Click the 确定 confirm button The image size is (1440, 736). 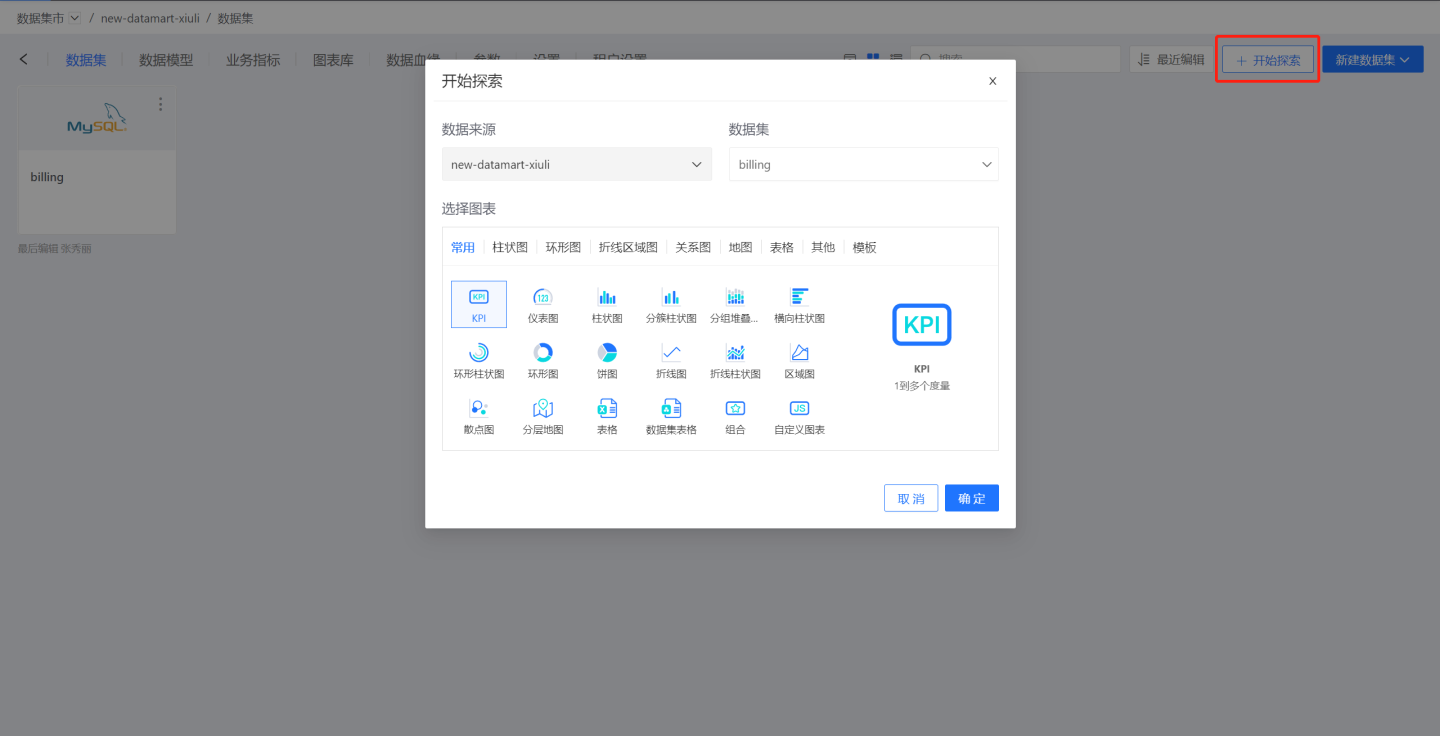coord(971,498)
